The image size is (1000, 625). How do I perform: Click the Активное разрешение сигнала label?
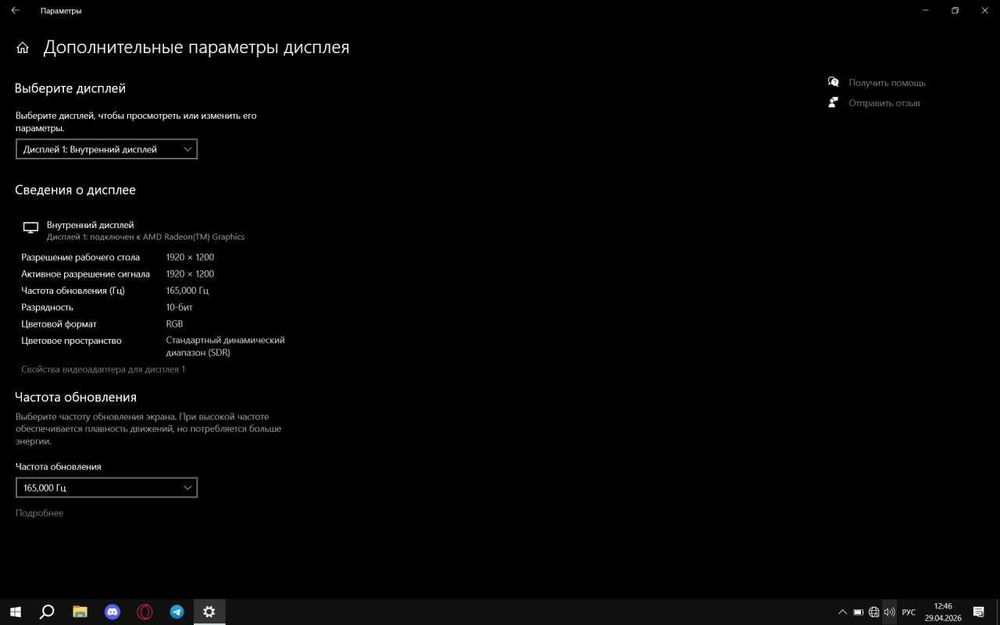(x=85, y=274)
